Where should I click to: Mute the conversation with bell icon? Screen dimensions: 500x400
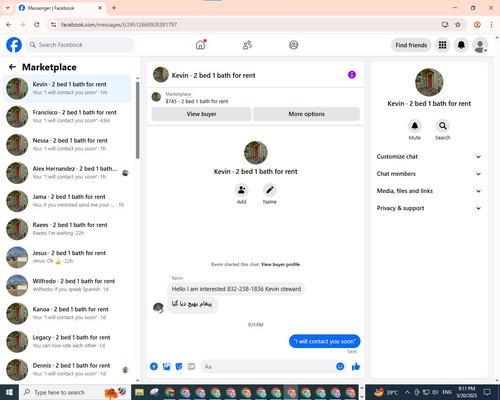[x=415, y=126]
